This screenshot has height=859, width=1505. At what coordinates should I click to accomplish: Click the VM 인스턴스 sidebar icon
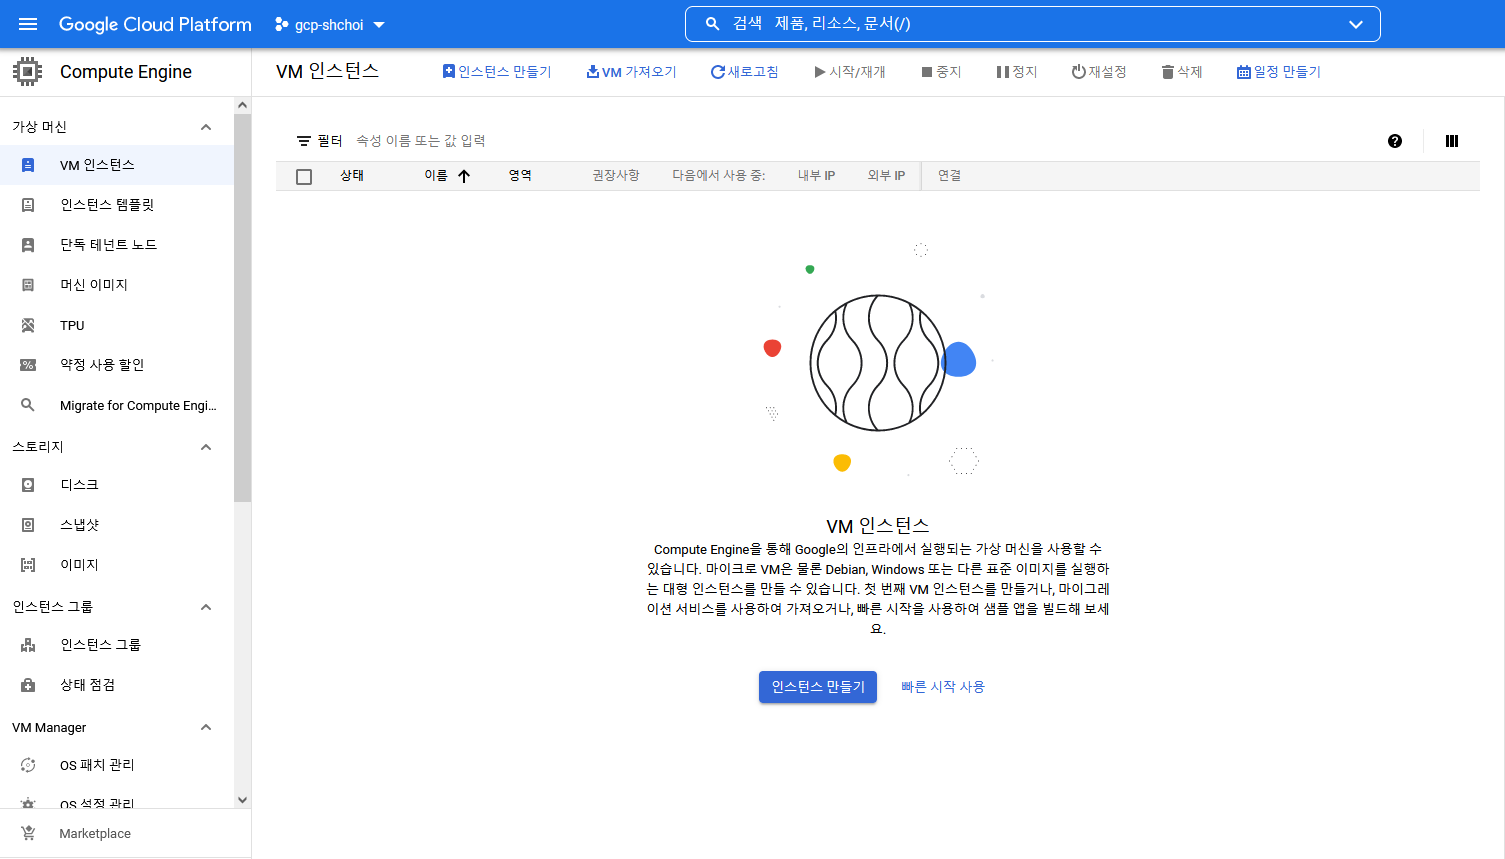point(28,165)
